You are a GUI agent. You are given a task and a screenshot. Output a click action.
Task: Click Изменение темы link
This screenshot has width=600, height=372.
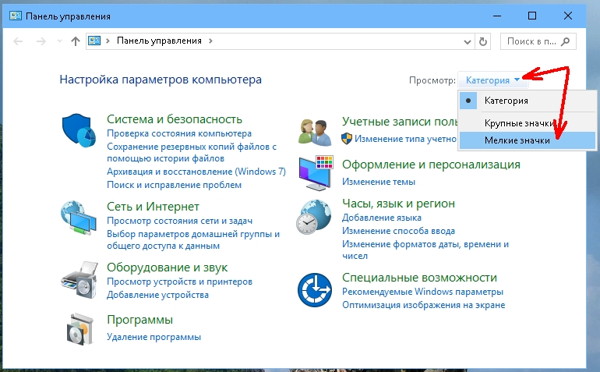point(378,182)
